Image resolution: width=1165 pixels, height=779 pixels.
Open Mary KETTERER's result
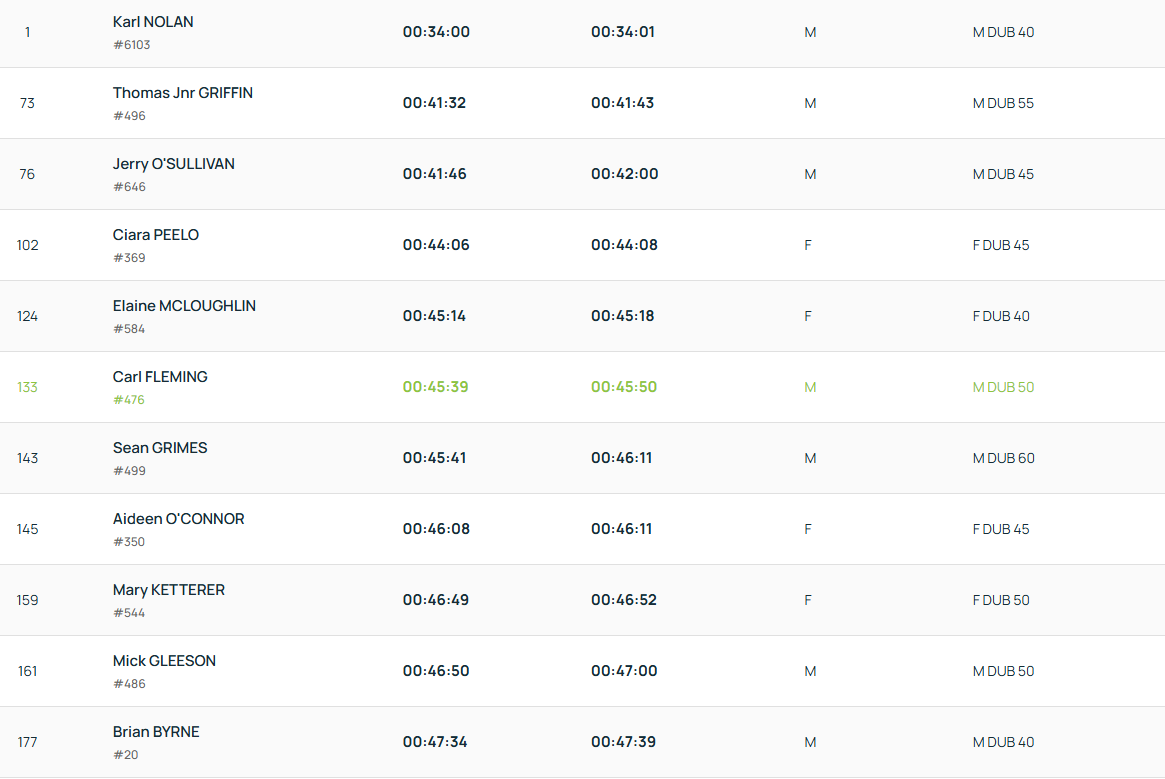coord(168,590)
